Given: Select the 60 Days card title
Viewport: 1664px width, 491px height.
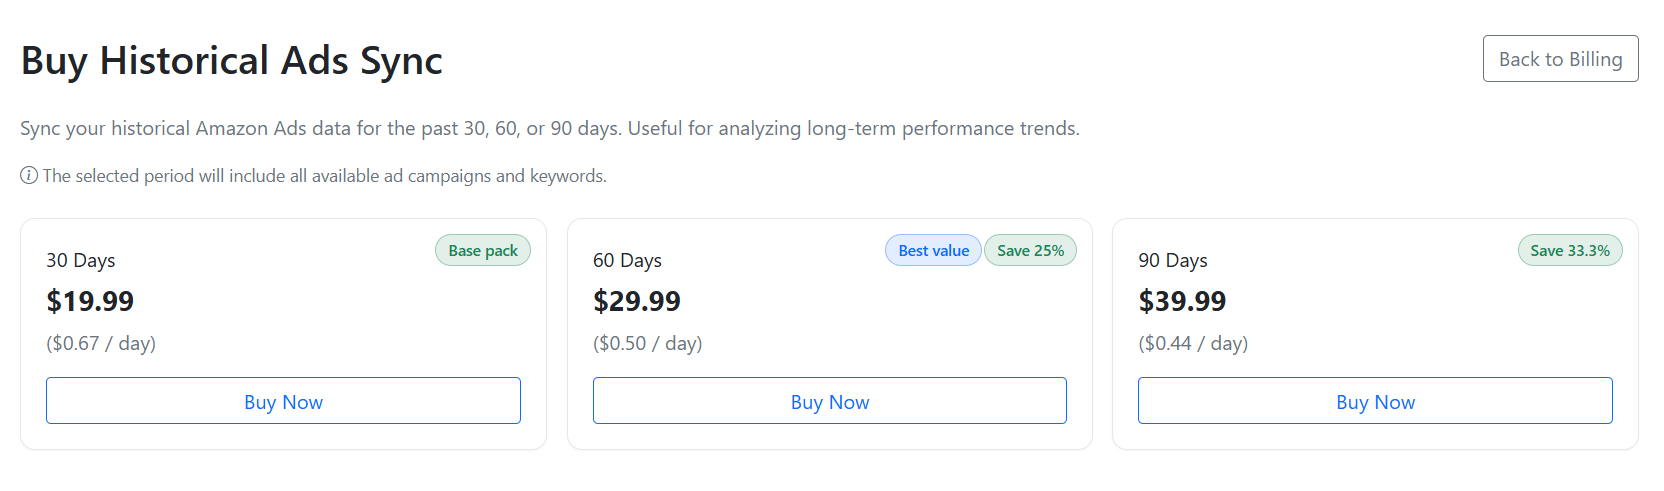Looking at the screenshot, I should coord(627,261).
